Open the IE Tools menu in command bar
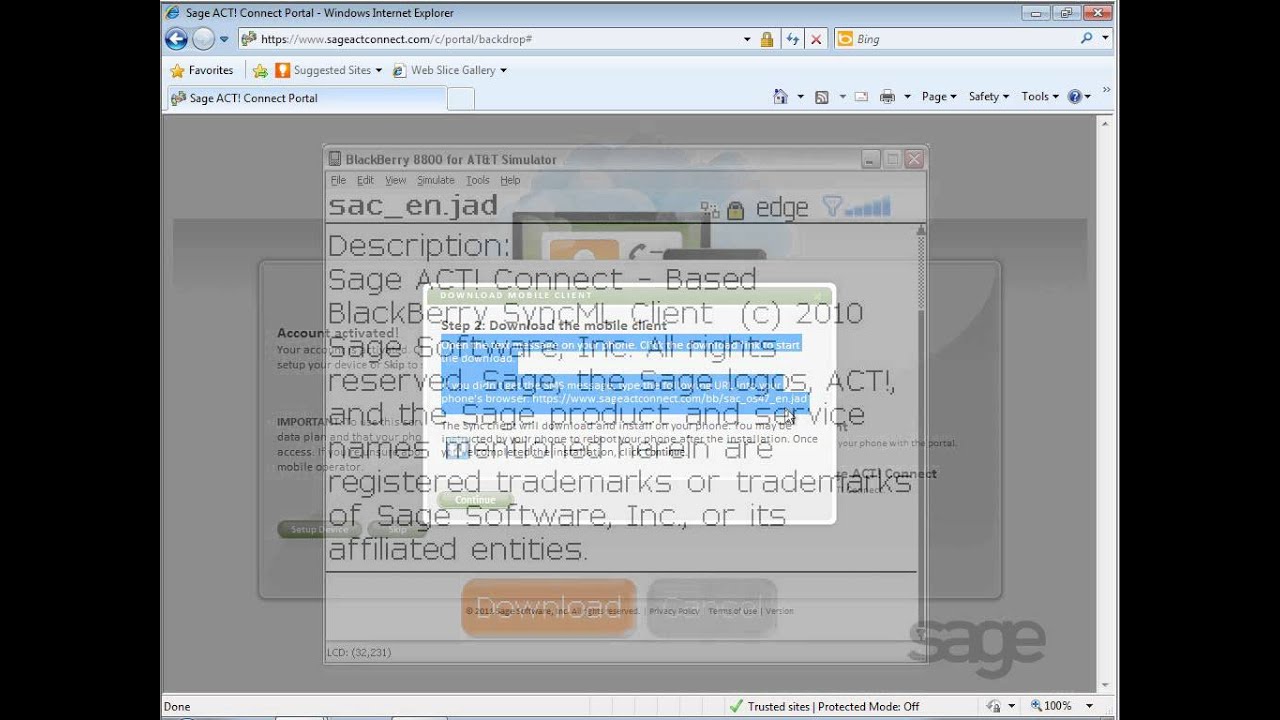The width and height of the screenshot is (1280, 720). [x=1040, y=97]
